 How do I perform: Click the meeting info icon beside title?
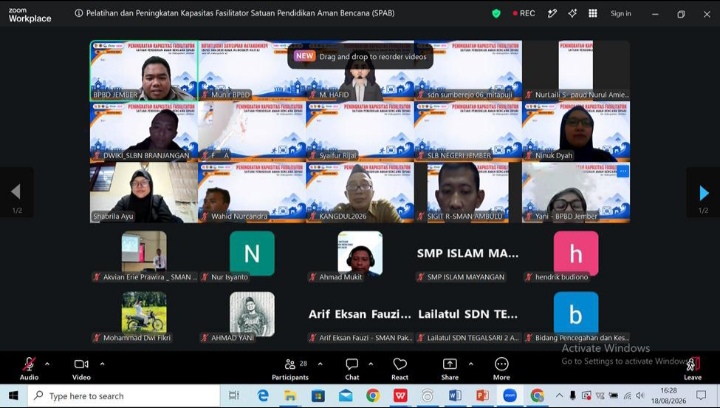(79, 13)
